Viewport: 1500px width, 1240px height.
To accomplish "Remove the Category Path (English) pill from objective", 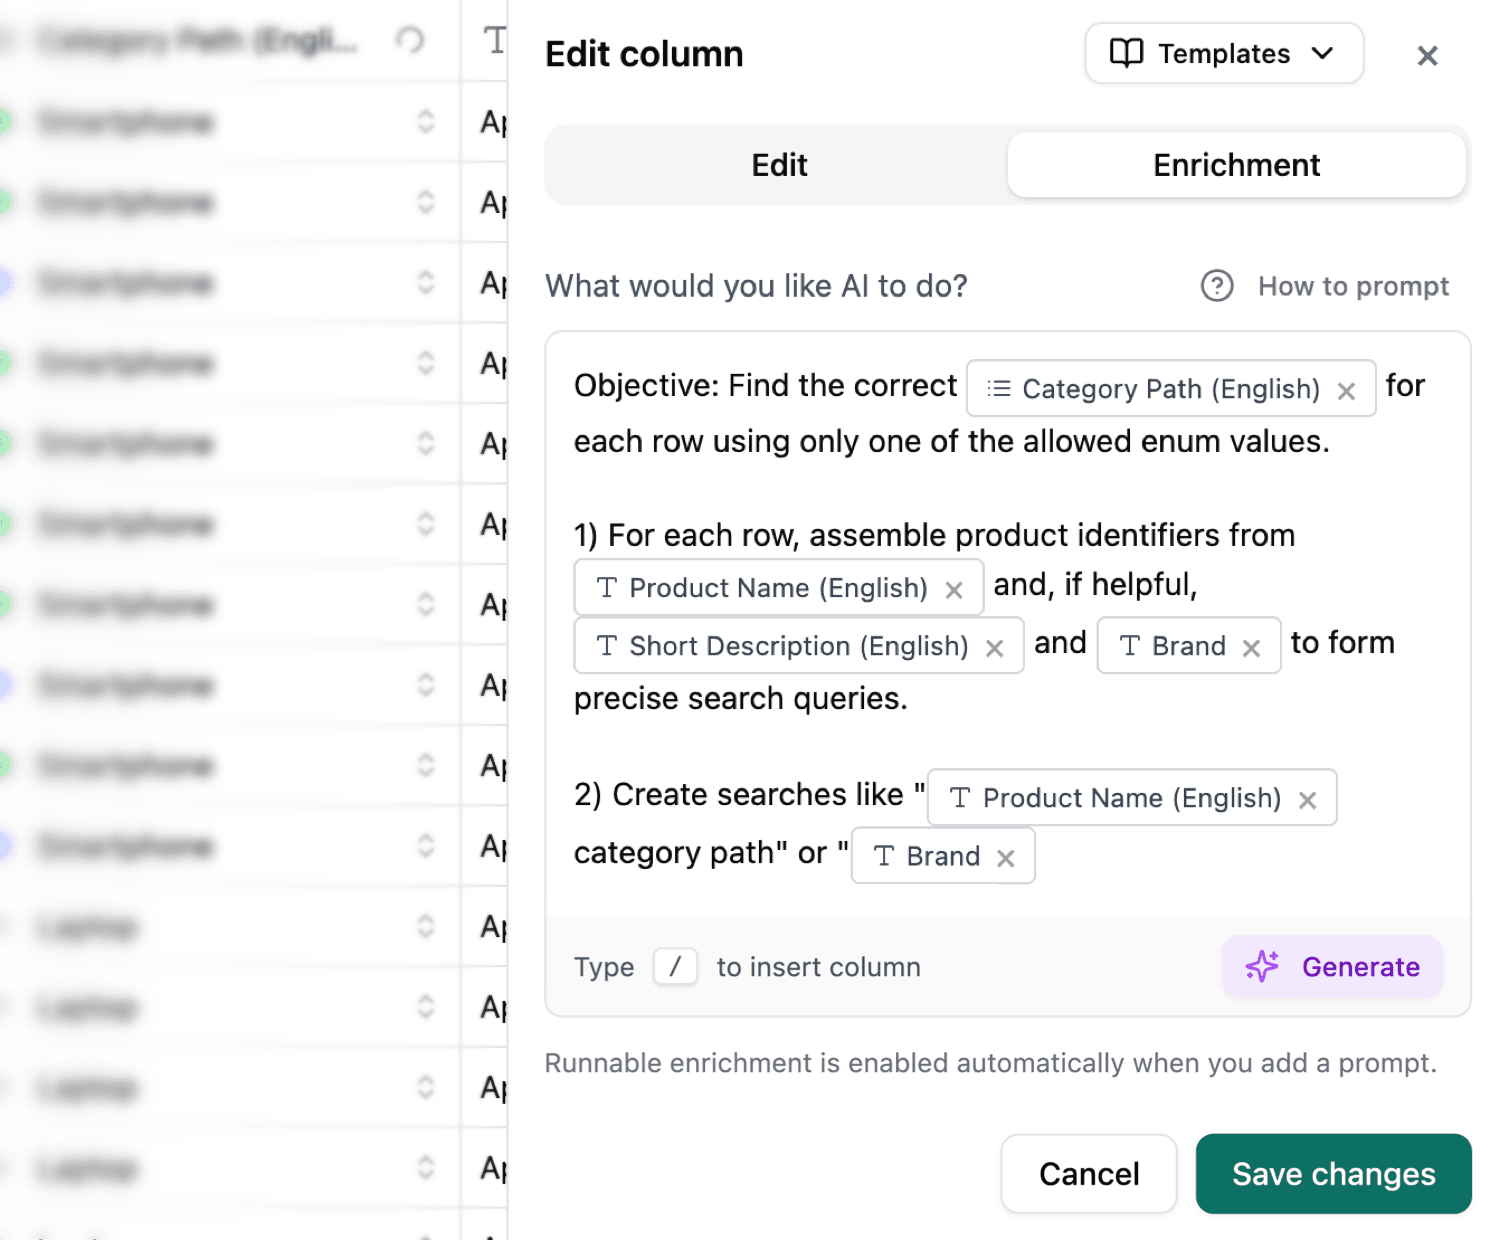I will point(1346,389).
